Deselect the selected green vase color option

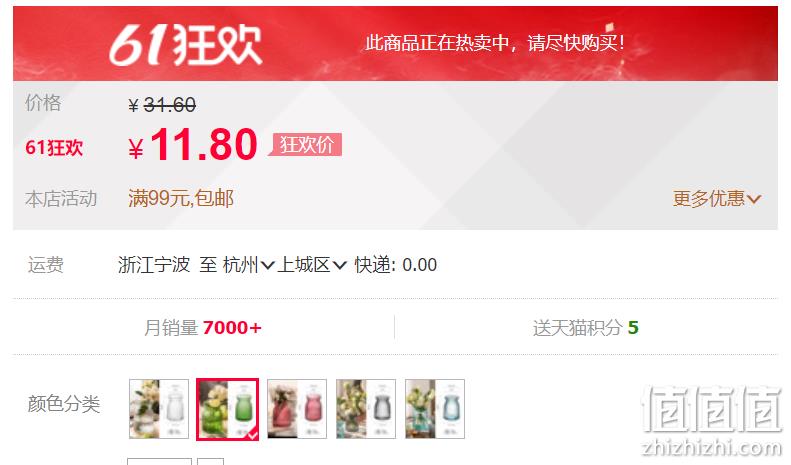tap(228, 409)
